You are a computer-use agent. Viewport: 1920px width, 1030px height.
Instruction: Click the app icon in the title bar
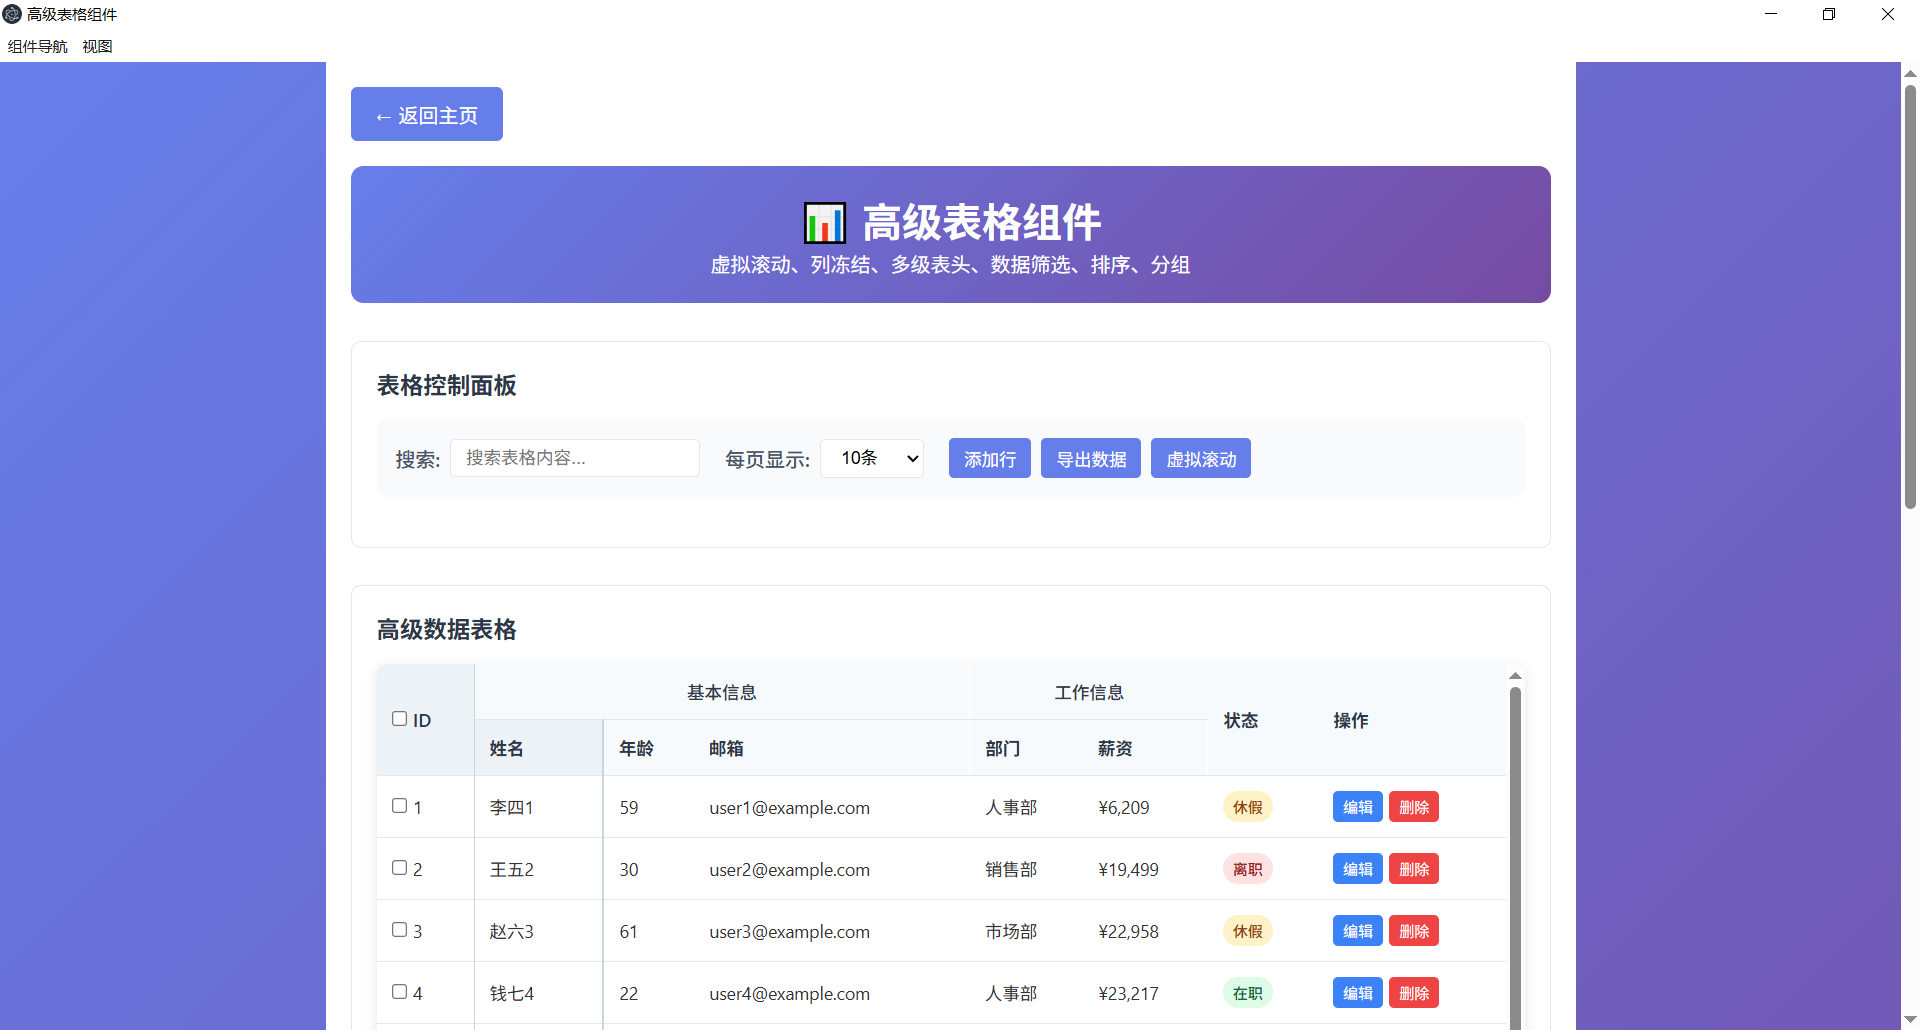click(11, 14)
